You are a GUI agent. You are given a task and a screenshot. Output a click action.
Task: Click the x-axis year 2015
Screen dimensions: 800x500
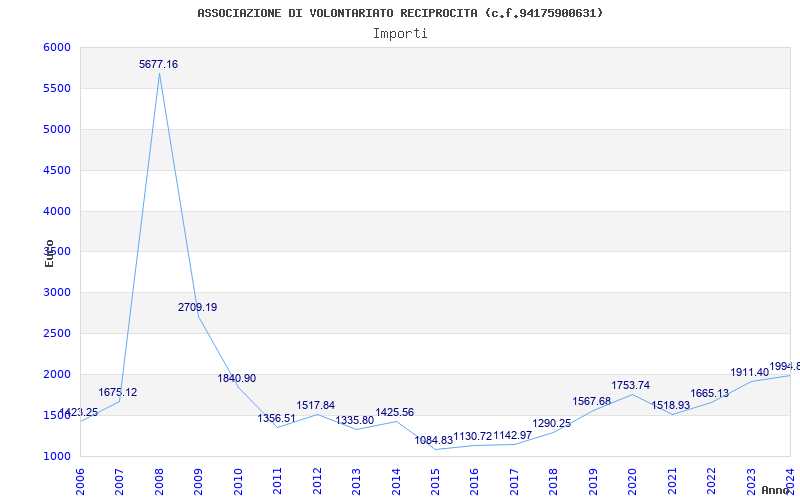[435, 482]
